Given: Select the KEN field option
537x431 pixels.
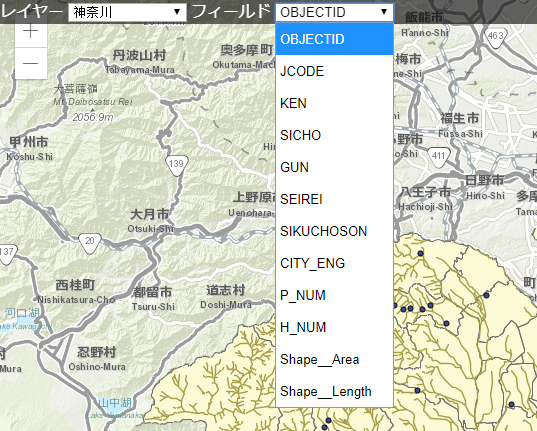Looking at the screenshot, I should (x=334, y=103).
